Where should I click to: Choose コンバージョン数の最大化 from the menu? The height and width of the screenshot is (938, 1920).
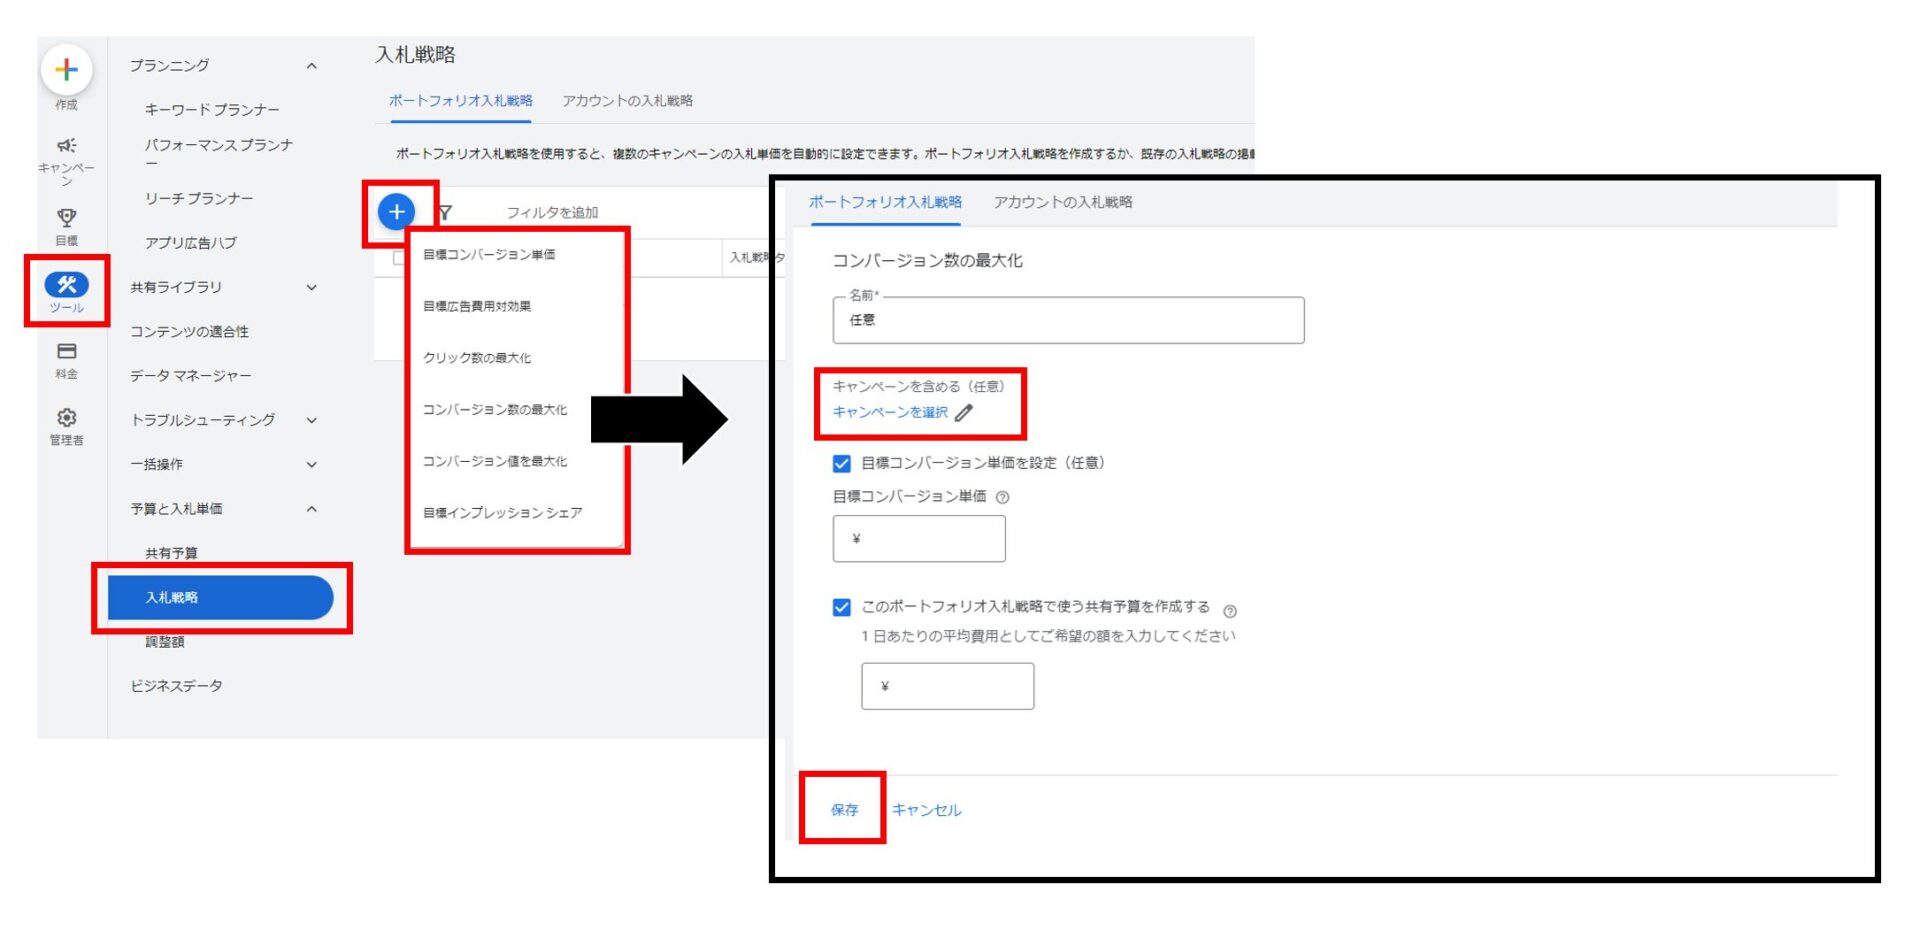coord(495,410)
